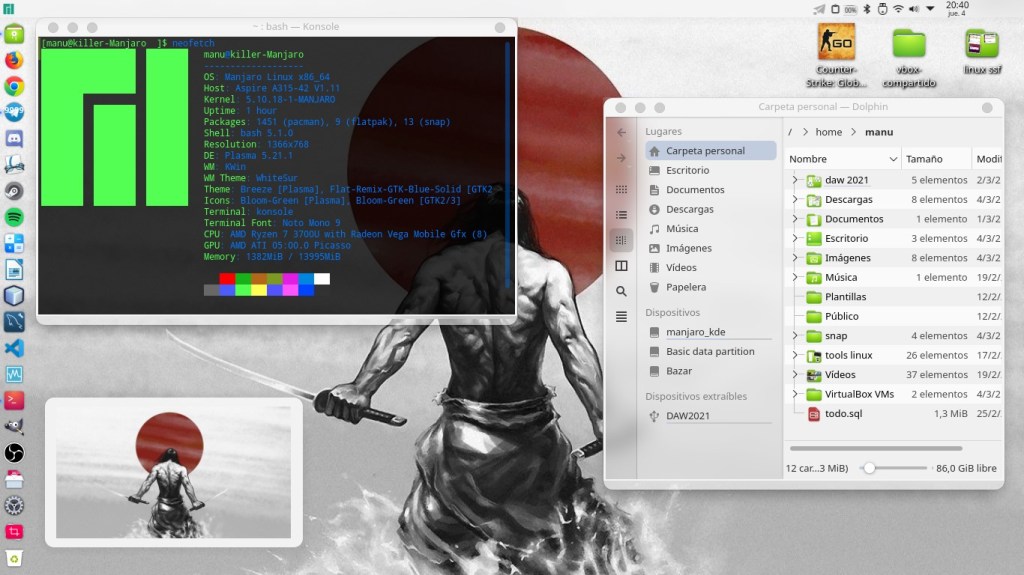Image resolution: width=1024 pixels, height=575 pixels.
Task: Open Dolphin search with the magnifier icon
Action: point(621,291)
